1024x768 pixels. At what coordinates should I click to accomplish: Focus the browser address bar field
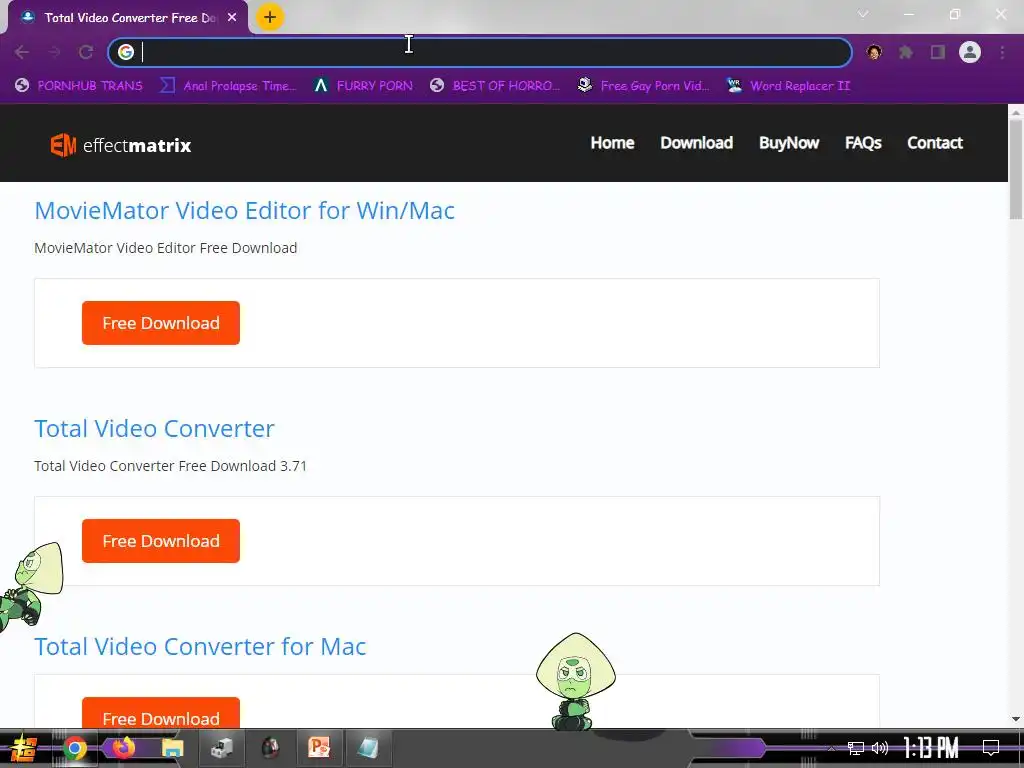coord(480,52)
